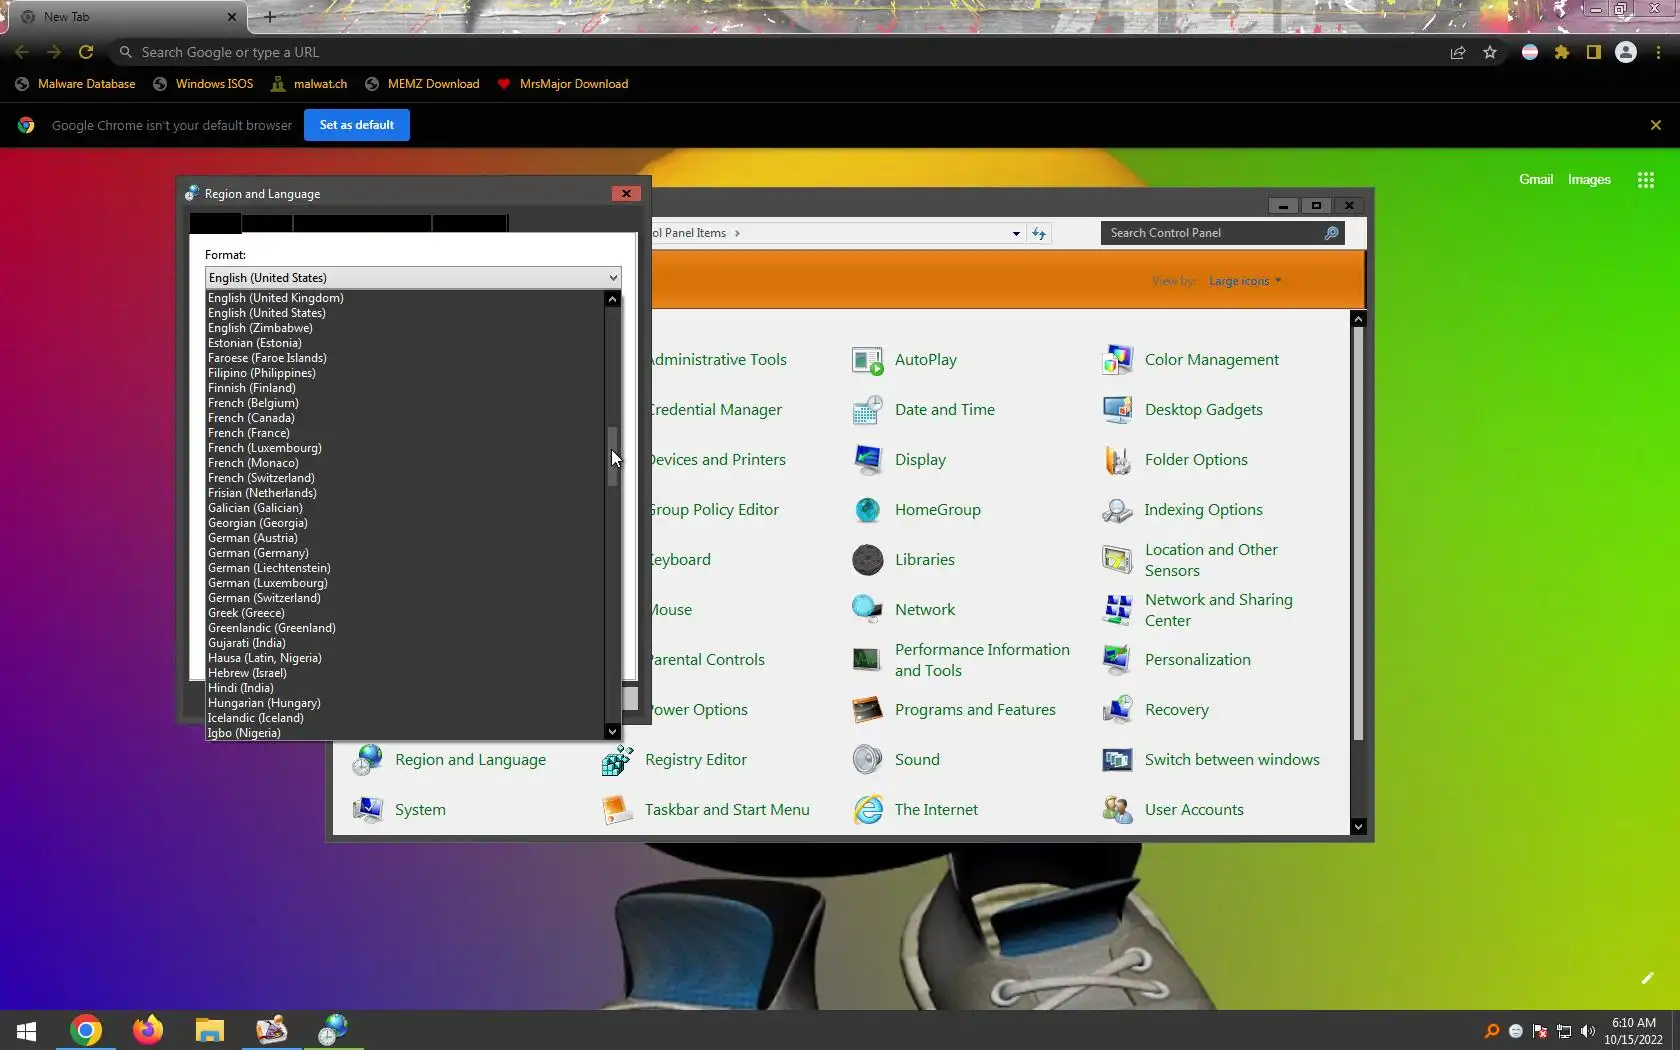1680x1050 pixels.
Task: Click the customize Chrome pencil icon
Action: (1648, 979)
